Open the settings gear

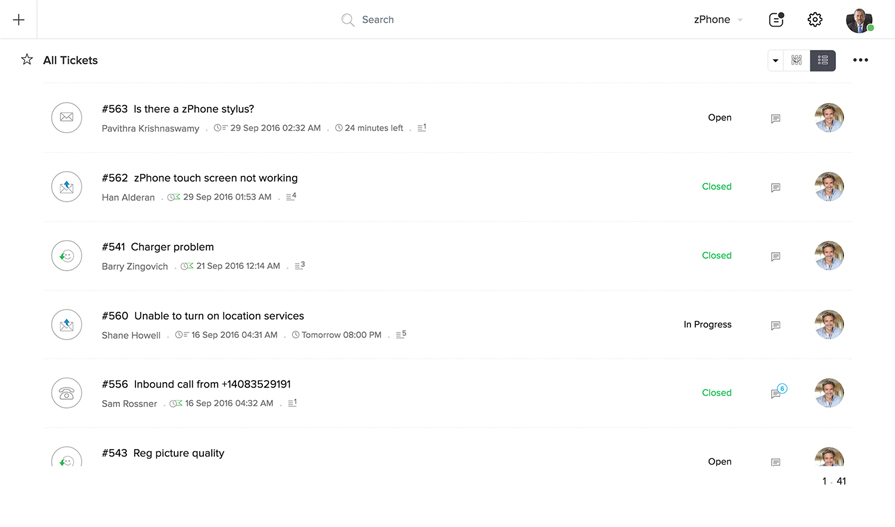pos(815,20)
